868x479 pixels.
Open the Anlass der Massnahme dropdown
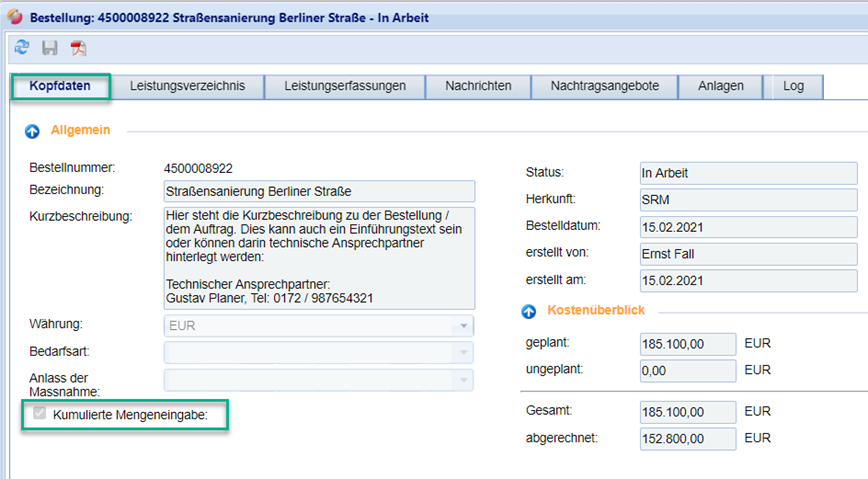tap(463, 380)
